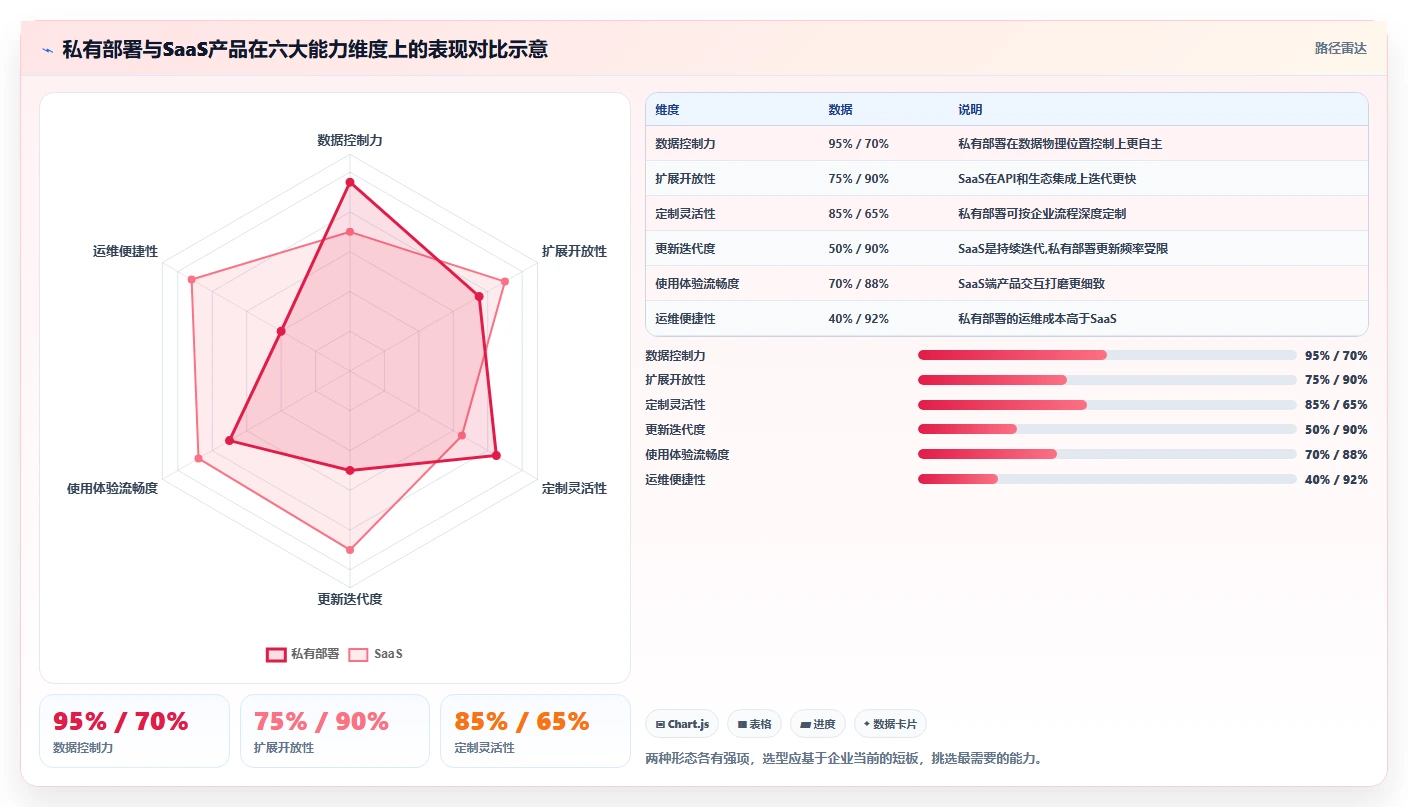
Task: Click the SaaS data point on 更新迭代度 axis
Action: [x=350, y=550]
